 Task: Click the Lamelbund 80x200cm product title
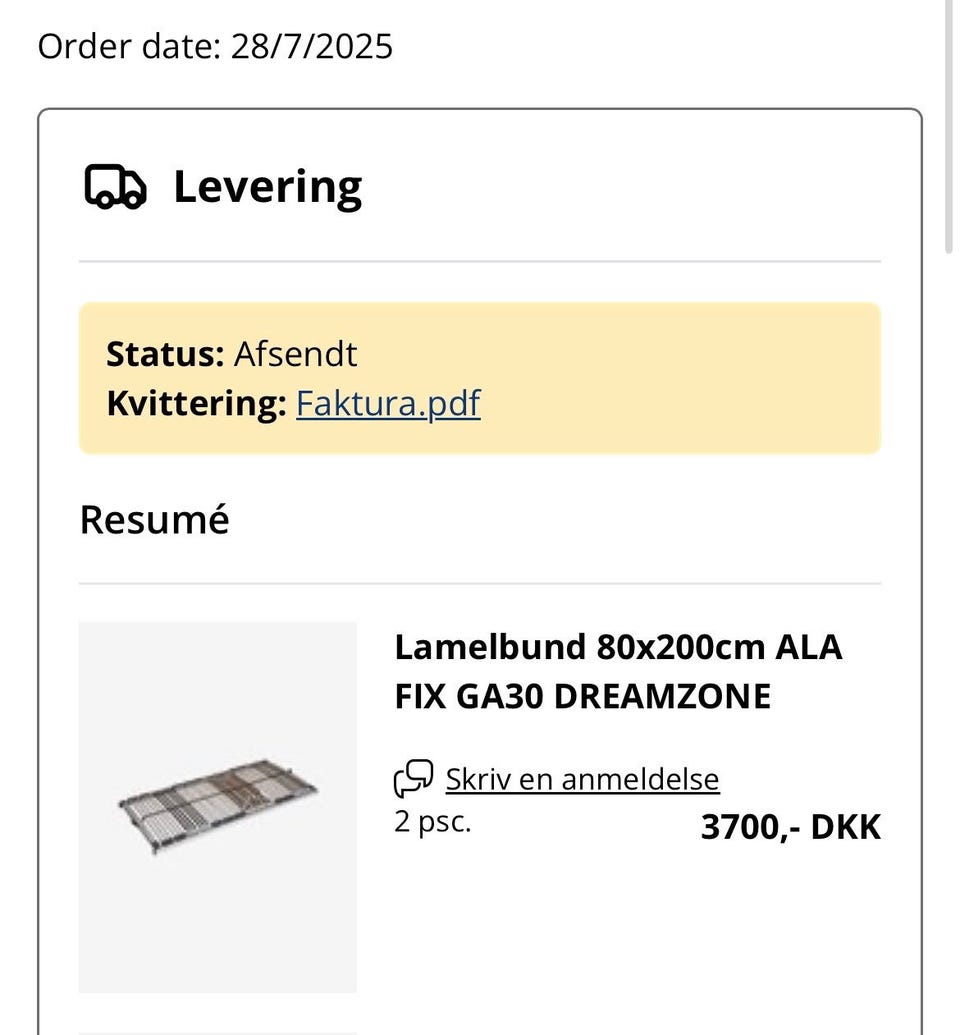click(618, 647)
